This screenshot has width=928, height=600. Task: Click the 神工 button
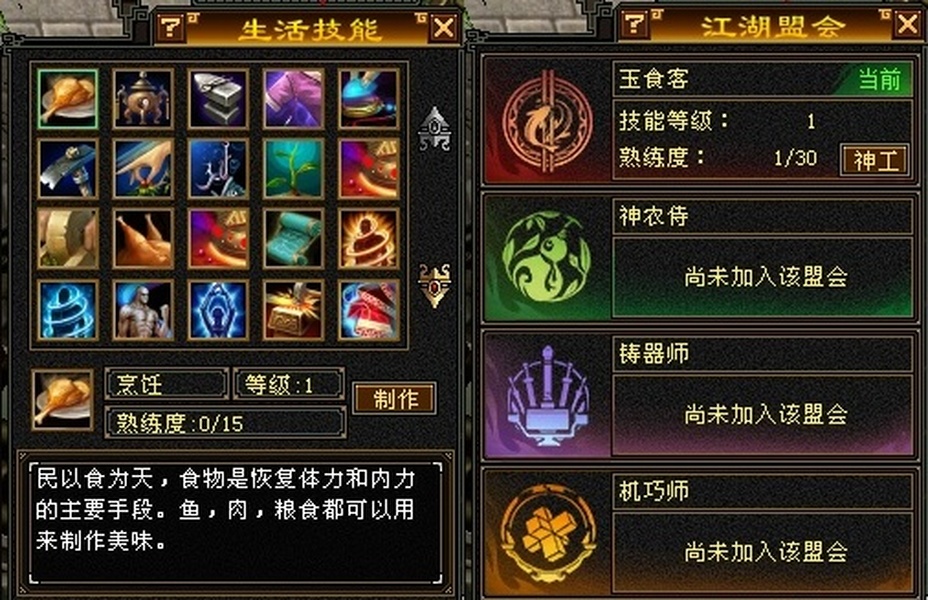pos(875,160)
